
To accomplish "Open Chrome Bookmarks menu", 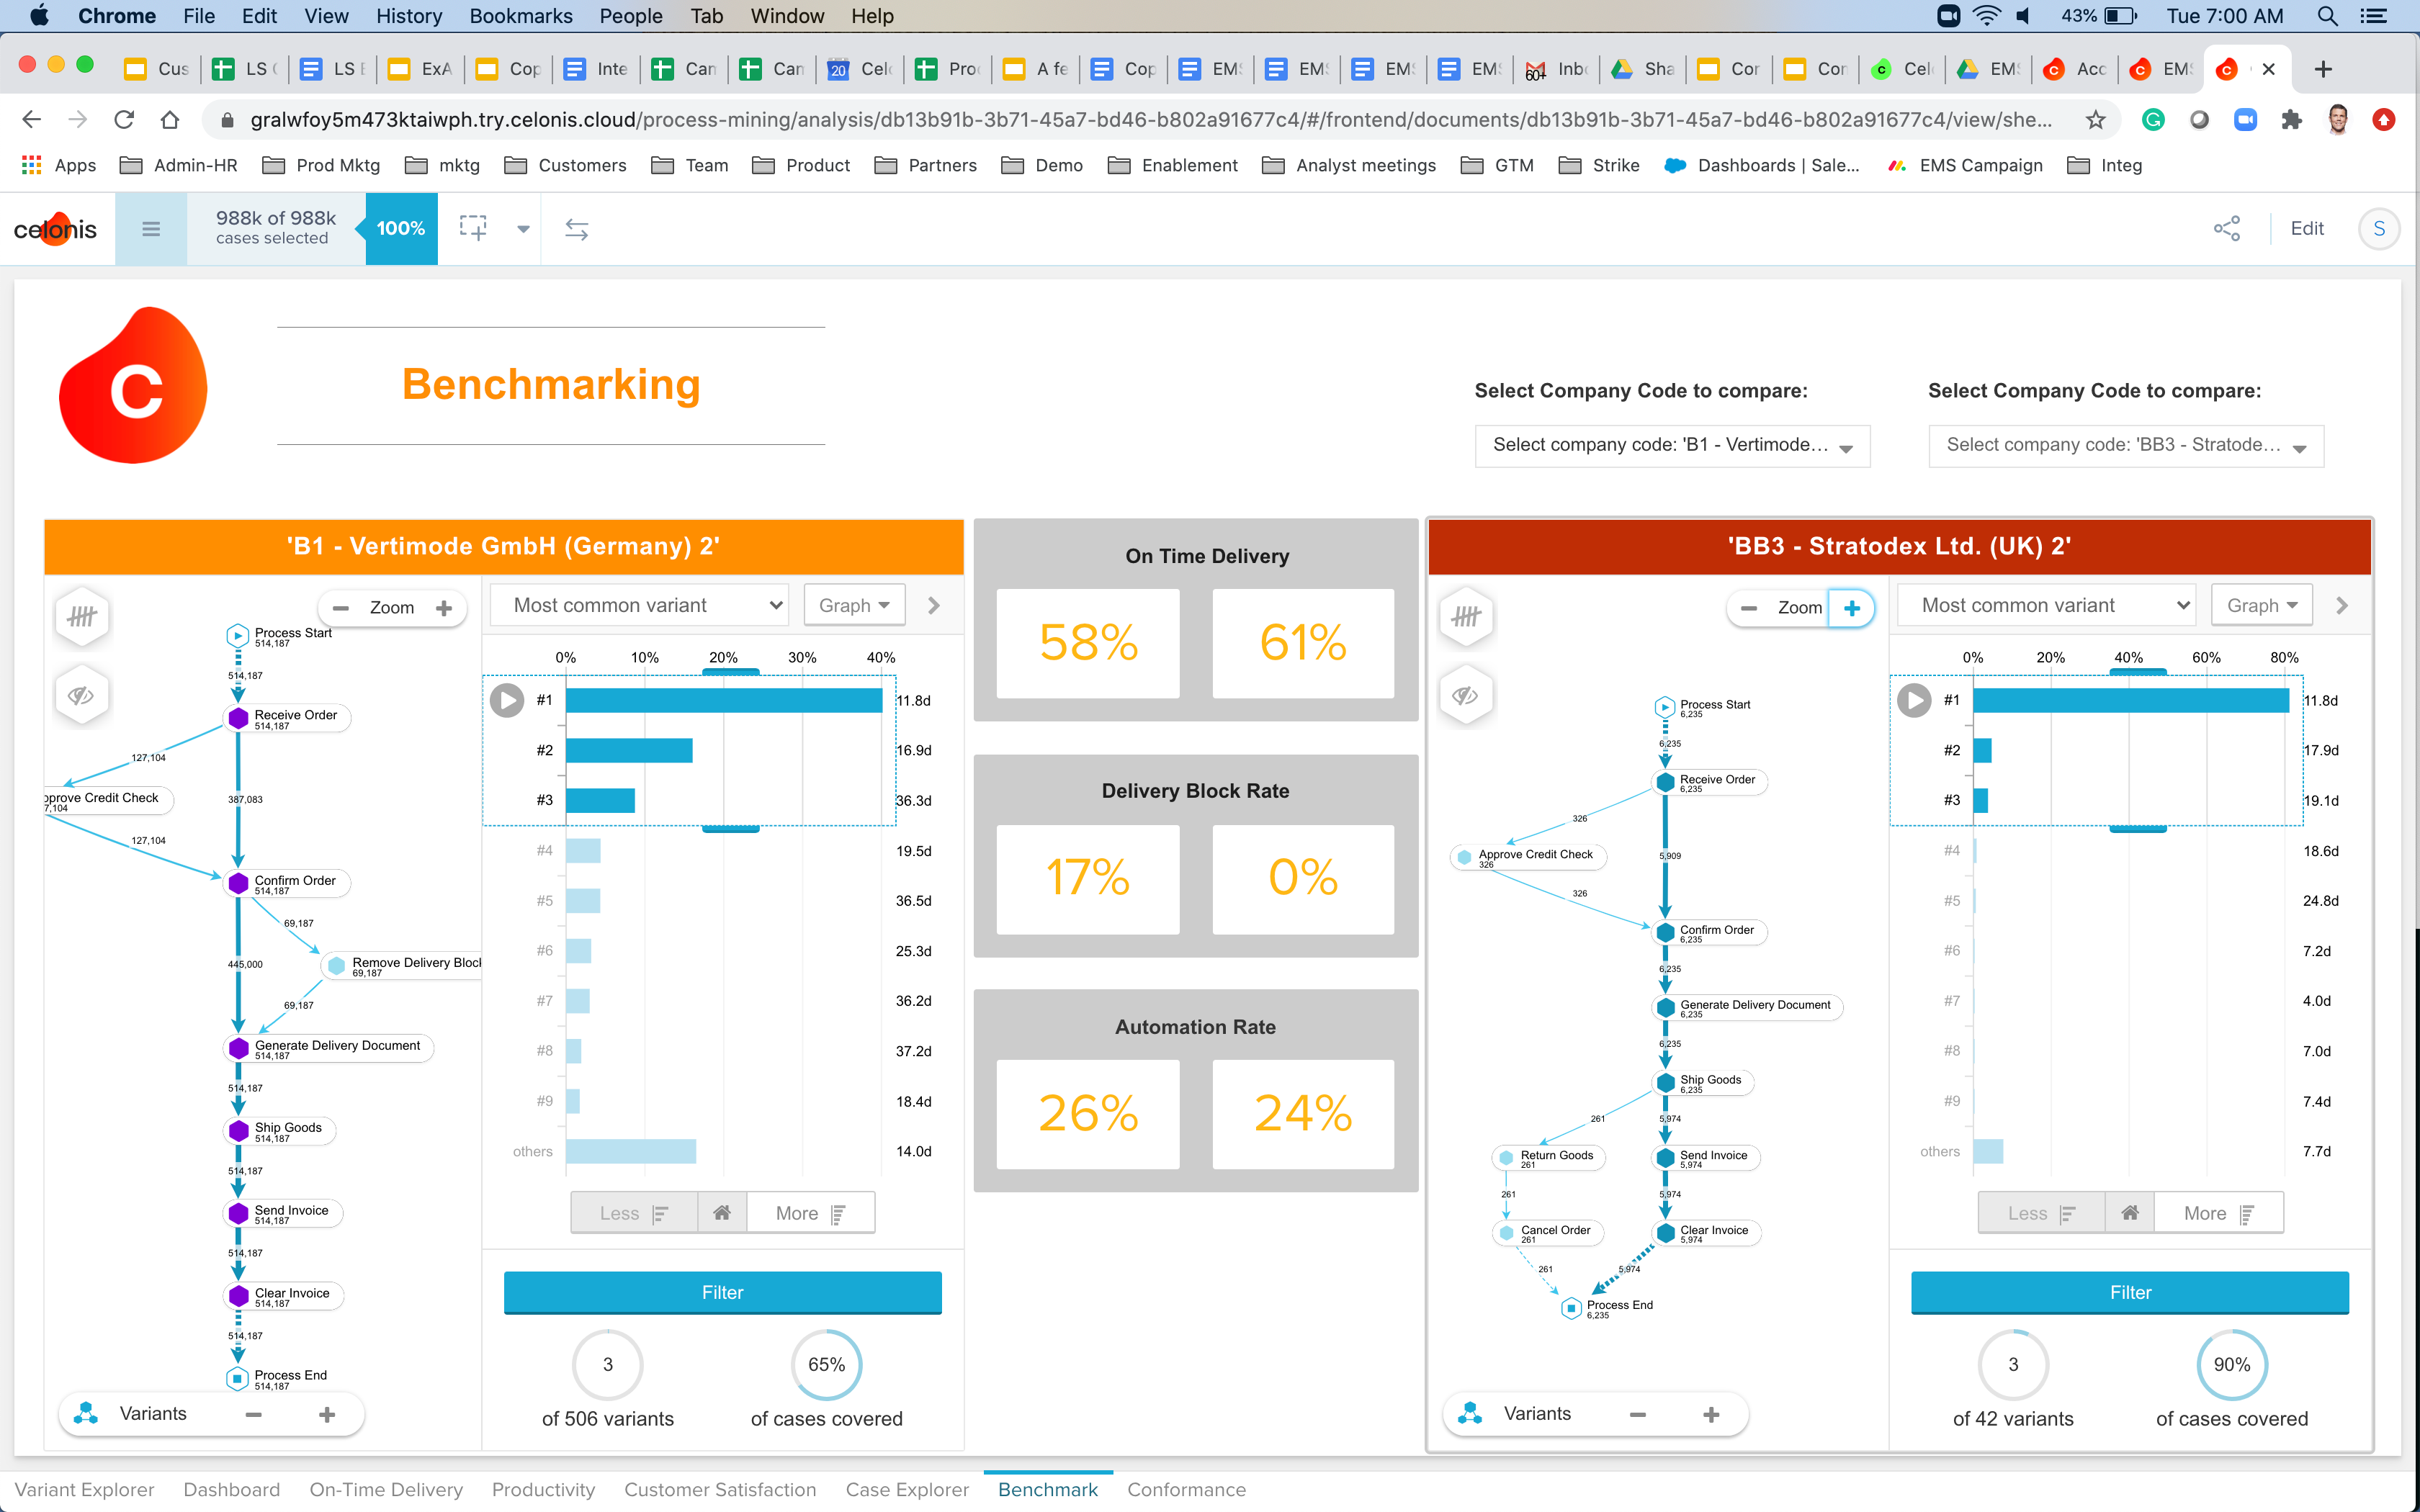I will point(520,16).
